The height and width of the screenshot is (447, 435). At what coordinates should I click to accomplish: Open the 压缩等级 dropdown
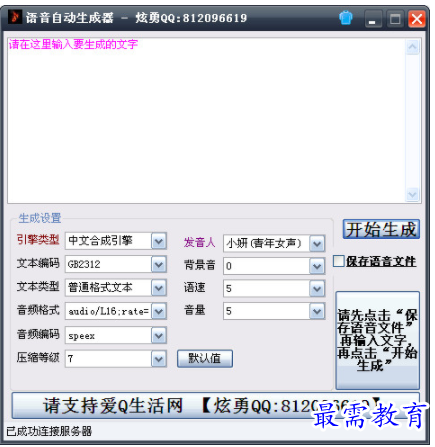[x=159, y=359]
